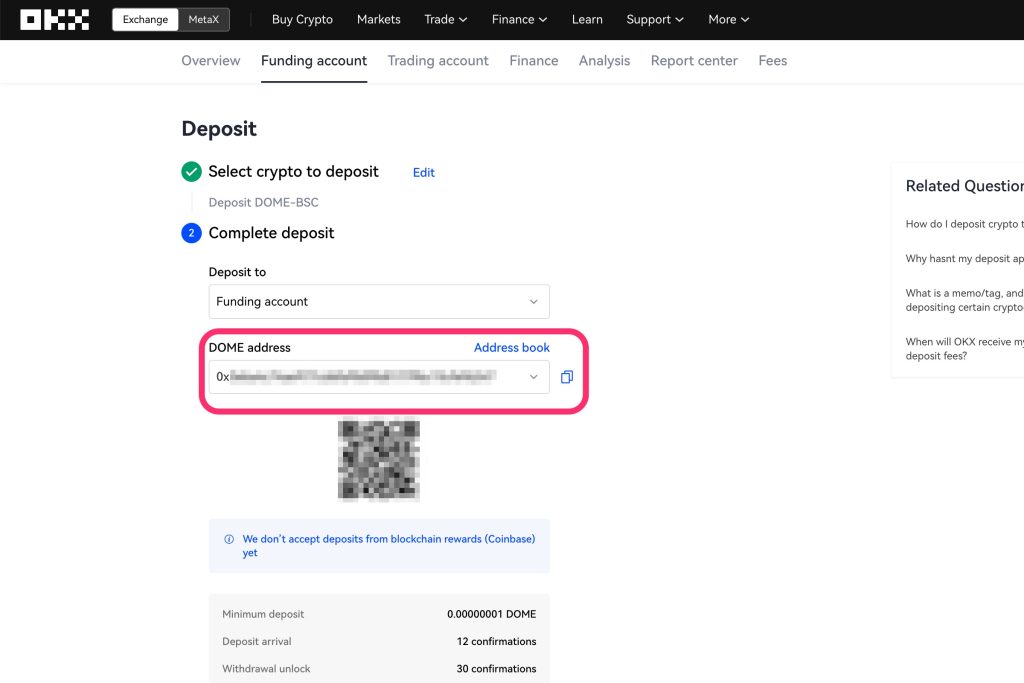Open Buy Crypto in the top navigation

302,19
